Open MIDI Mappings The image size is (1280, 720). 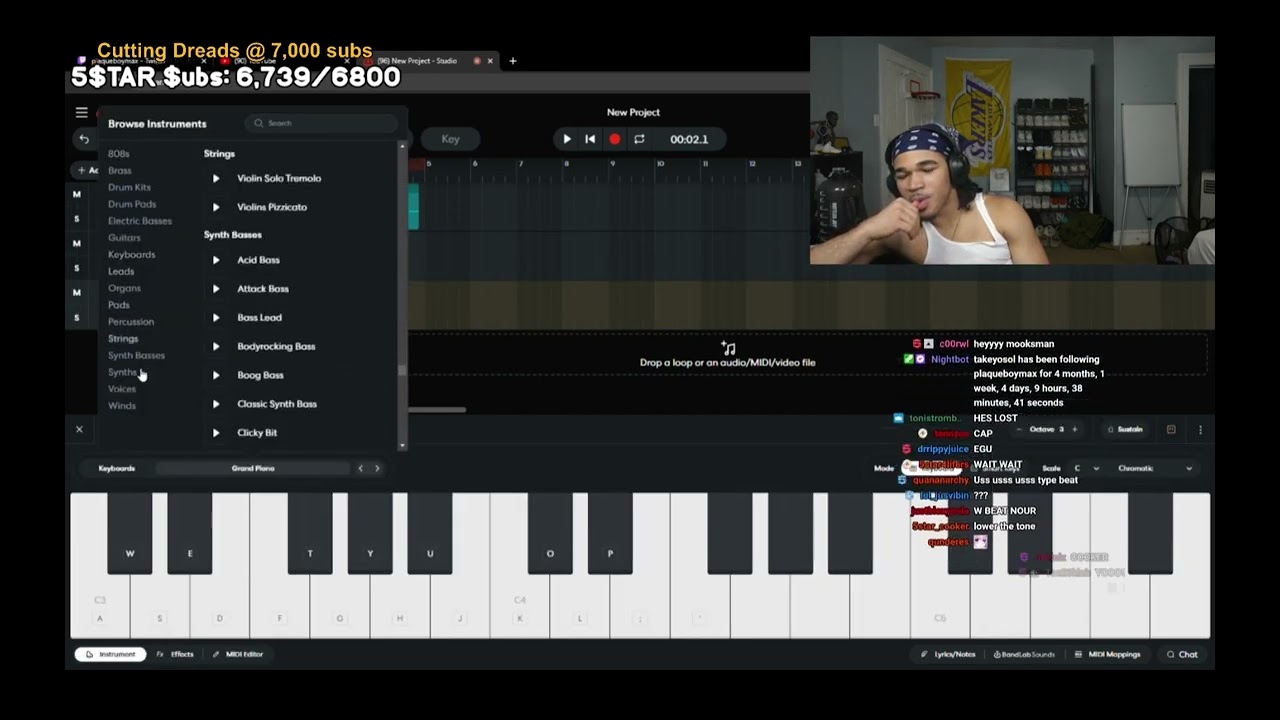click(x=1107, y=654)
